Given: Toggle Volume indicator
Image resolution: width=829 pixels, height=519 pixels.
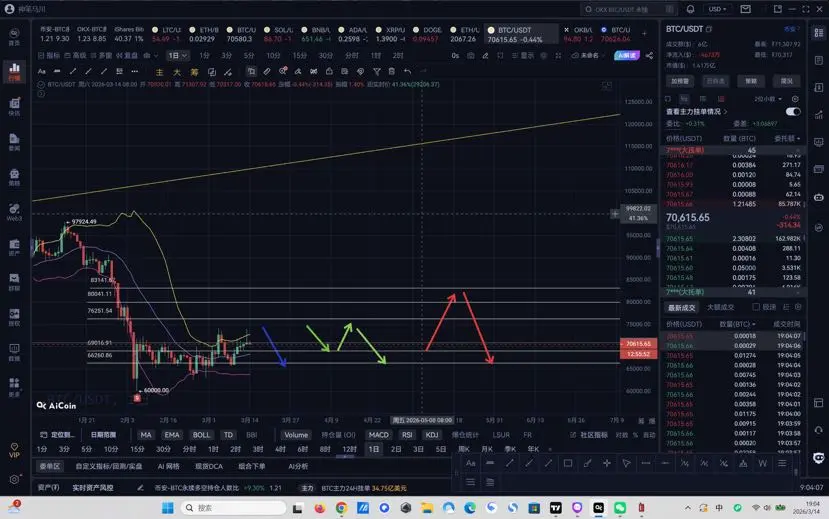Looking at the screenshot, I should pos(296,435).
